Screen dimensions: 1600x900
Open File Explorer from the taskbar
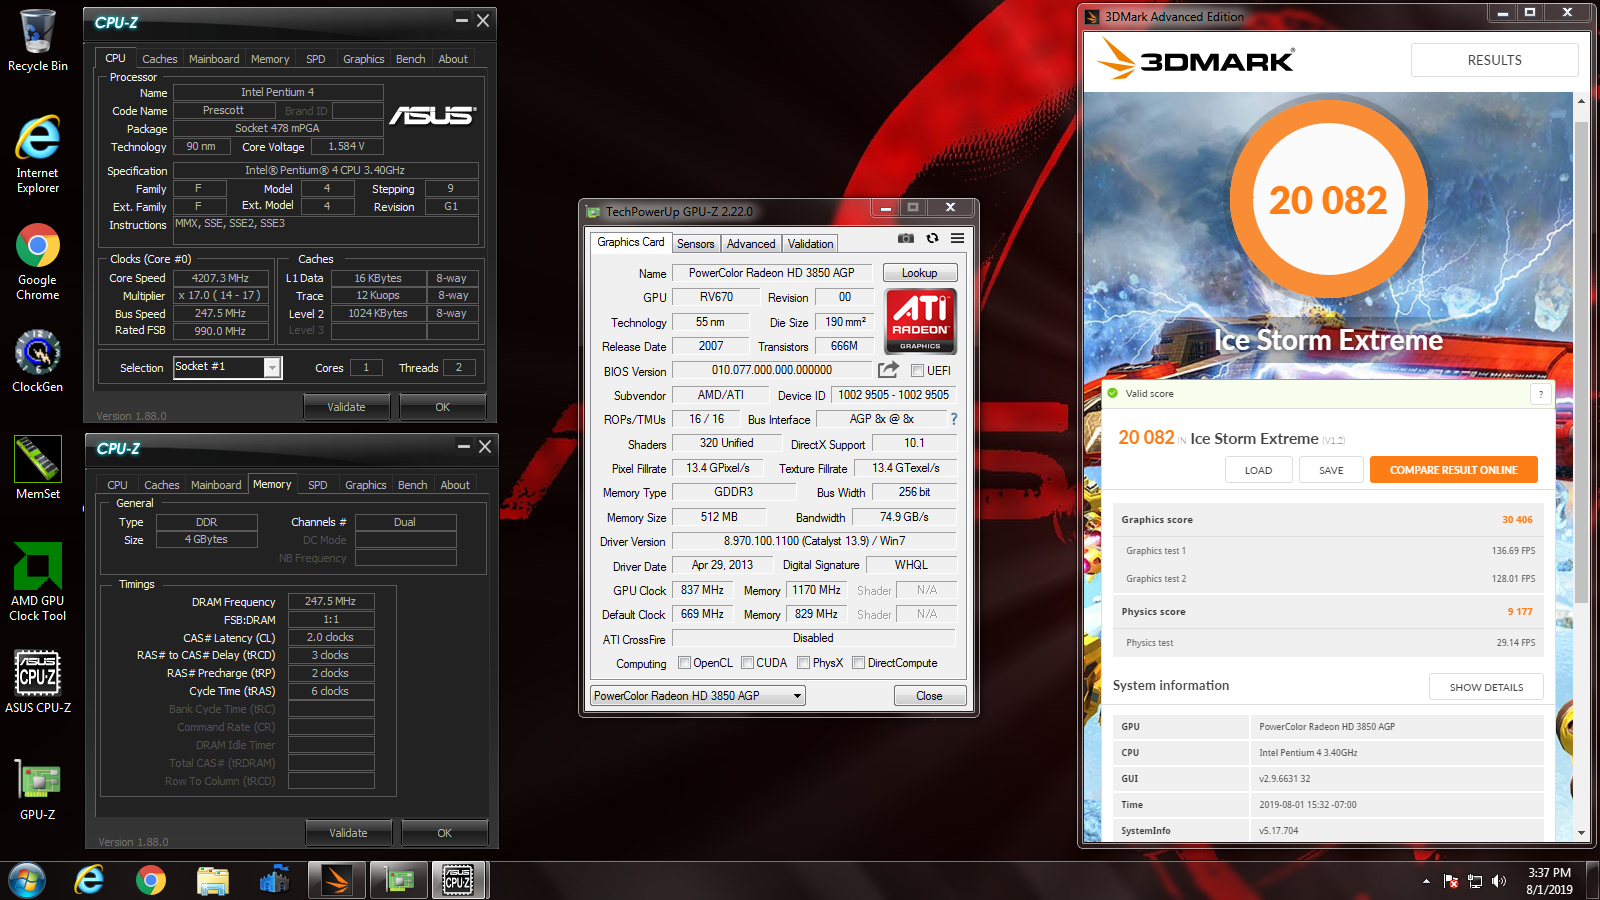(x=213, y=880)
